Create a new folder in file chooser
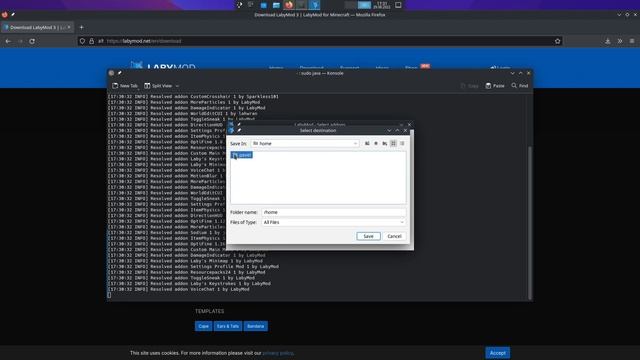The width and height of the screenshot is (640, 360). coord(384,144)
